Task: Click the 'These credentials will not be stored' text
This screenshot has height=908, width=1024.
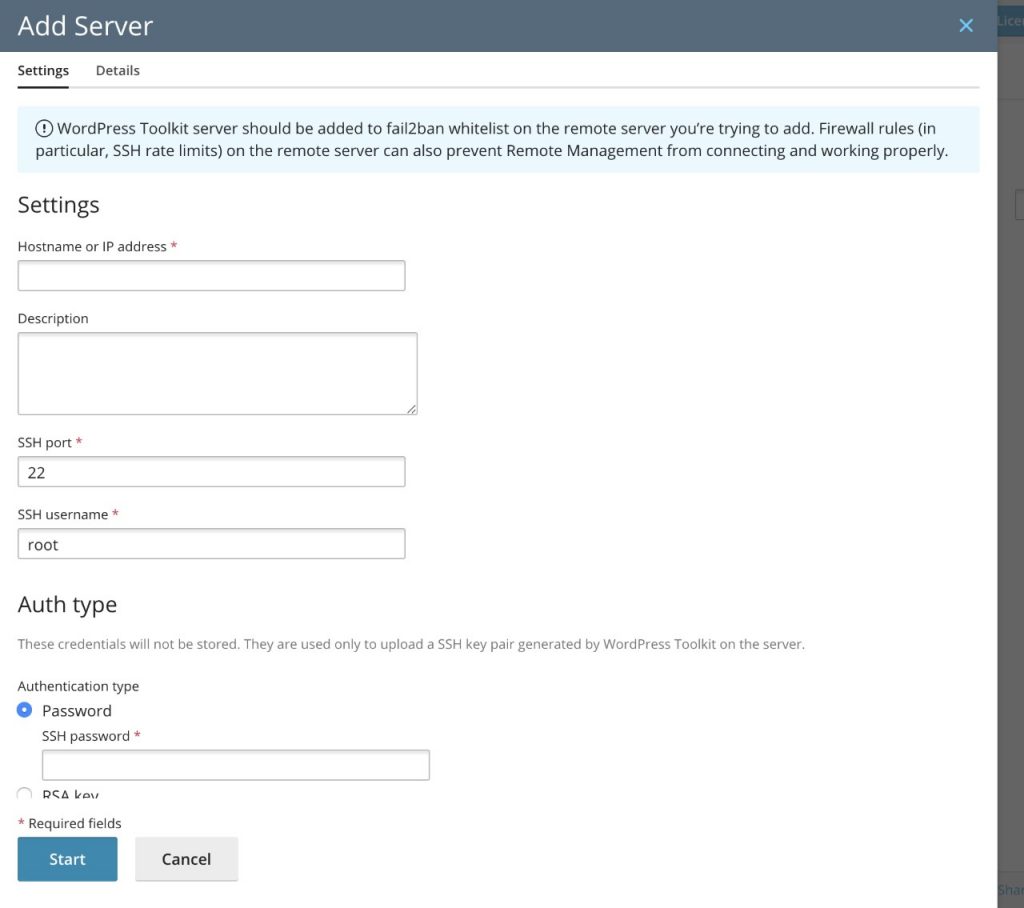Action: click(x=411, y=644)
